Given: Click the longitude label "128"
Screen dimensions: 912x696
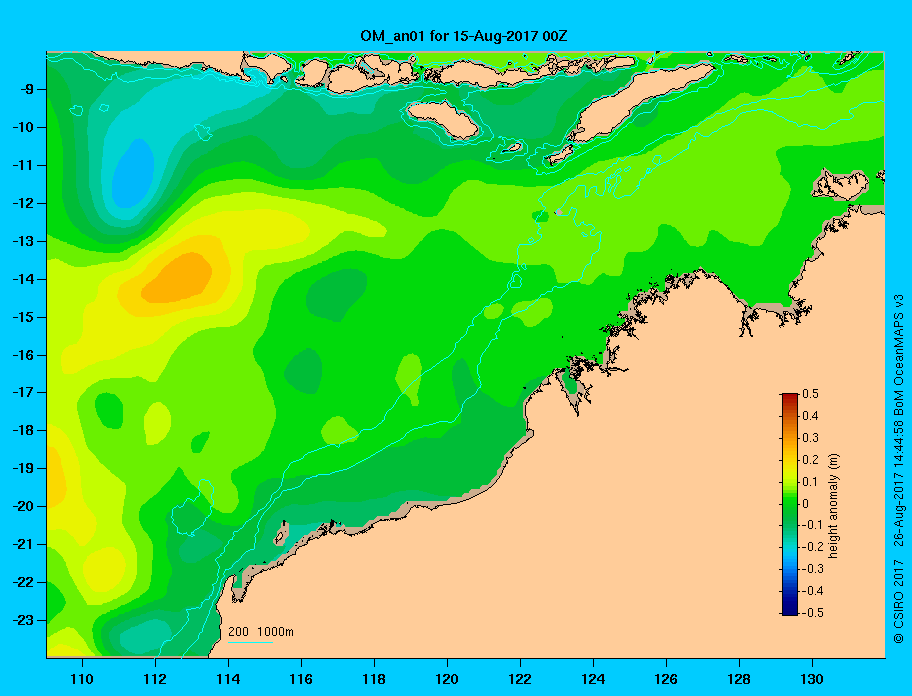Looking at the screenshot, I should 739,679.
